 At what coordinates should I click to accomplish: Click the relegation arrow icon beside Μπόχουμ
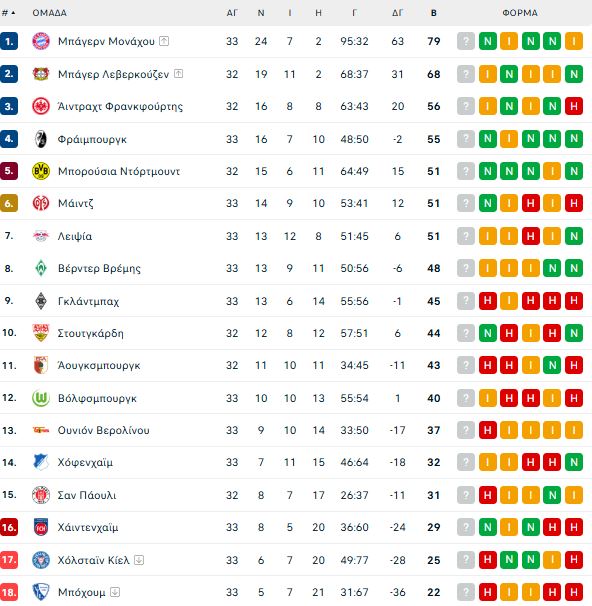click(115, 592)
